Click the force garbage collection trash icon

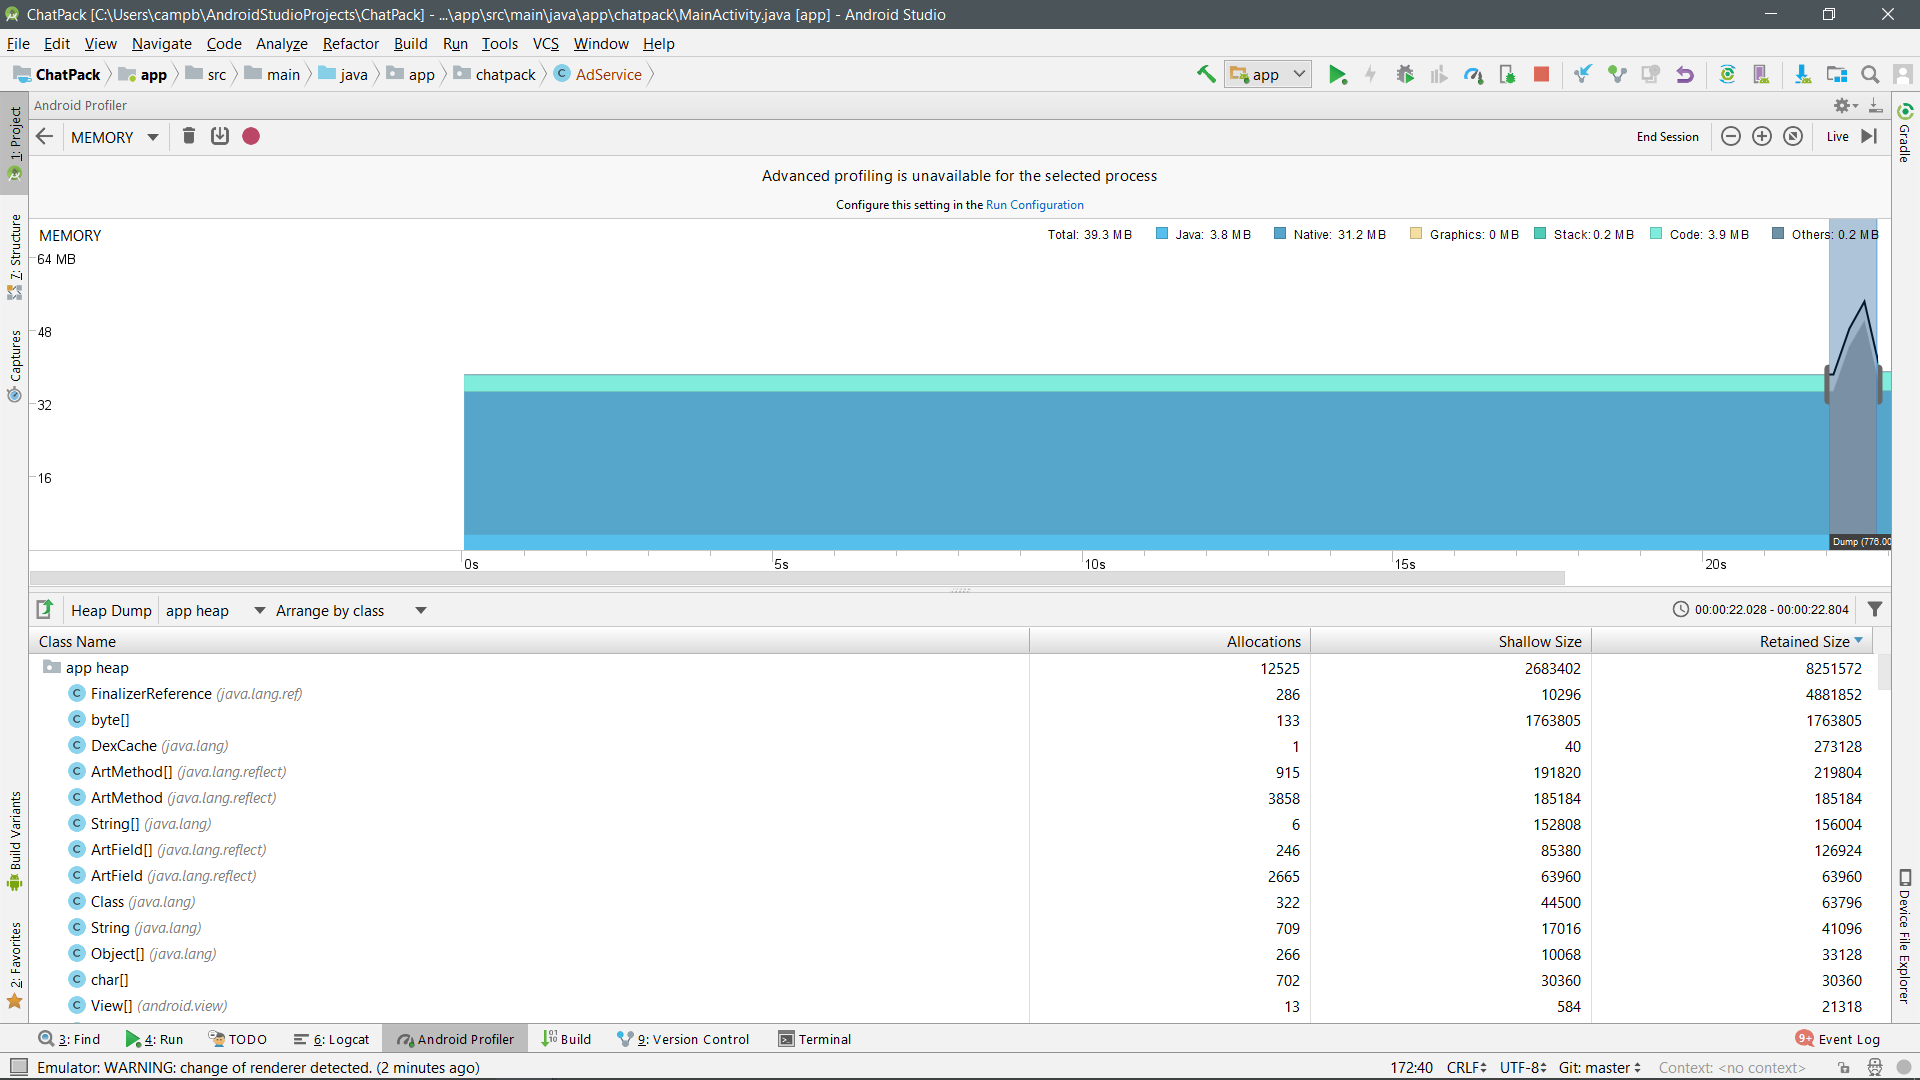tap(188, 136)
